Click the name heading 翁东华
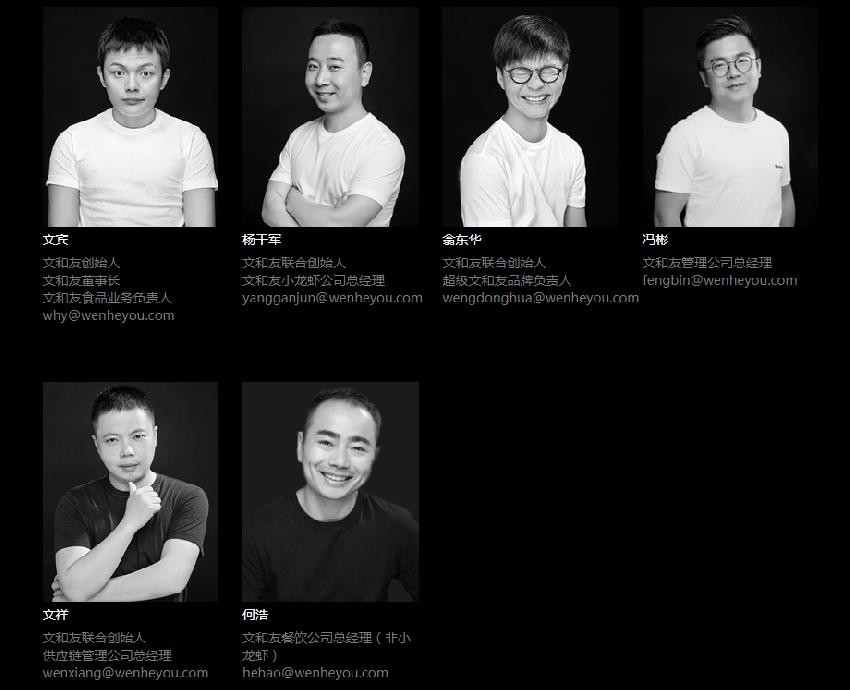 pos(461,239)
